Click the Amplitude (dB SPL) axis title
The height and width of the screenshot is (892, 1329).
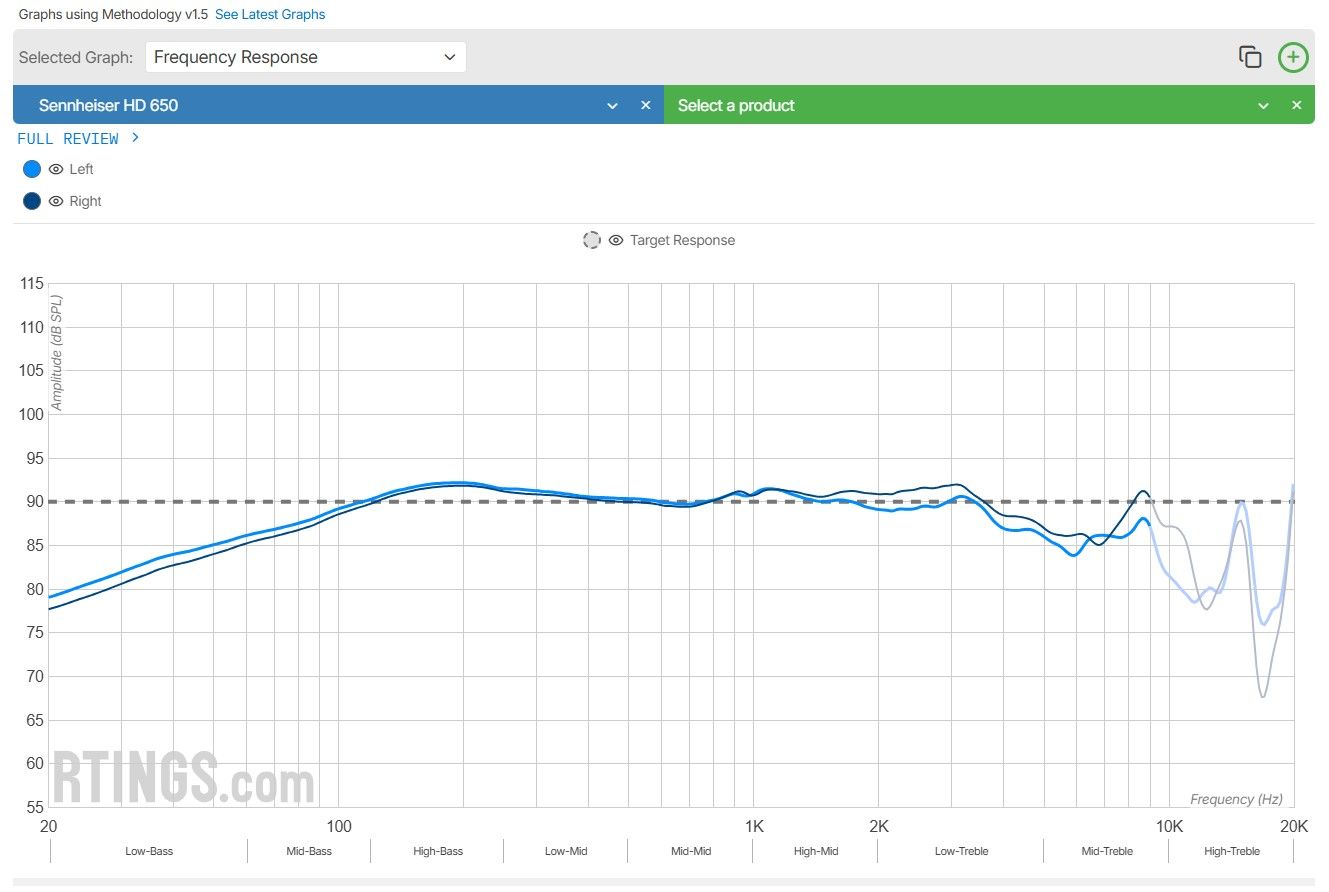point(57,353)
